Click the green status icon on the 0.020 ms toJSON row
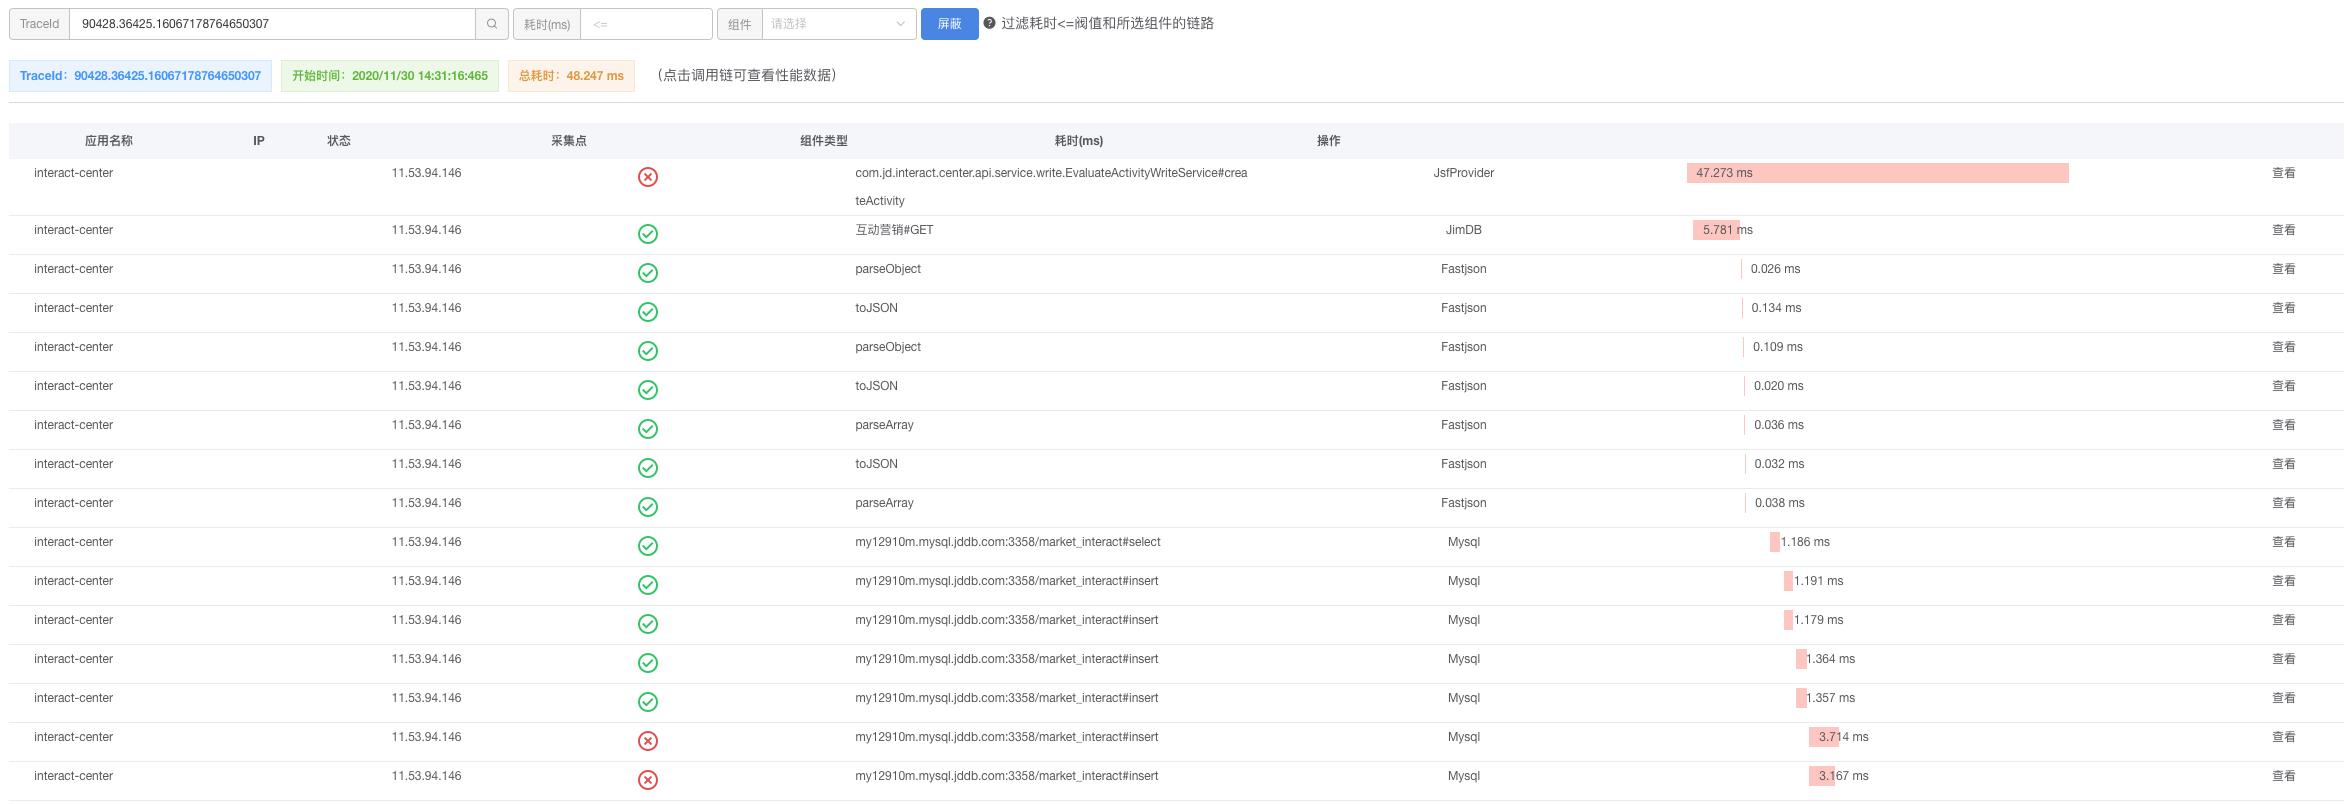This screenshot has width=2346, height=804. pos(648,390)
